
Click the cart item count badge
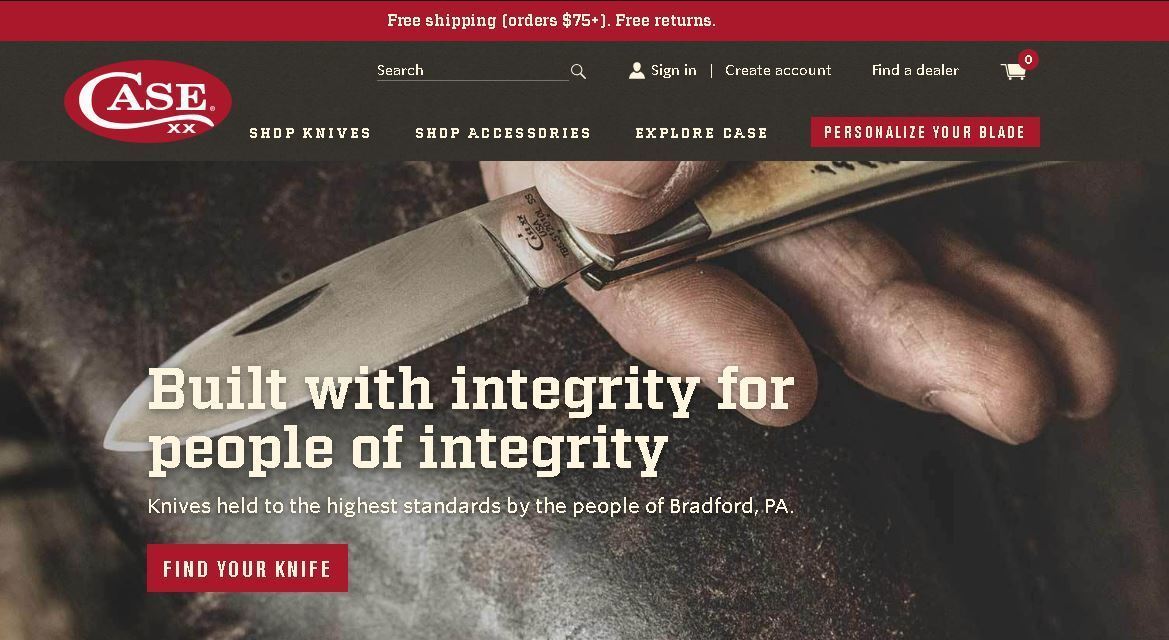click(1028, 60)
